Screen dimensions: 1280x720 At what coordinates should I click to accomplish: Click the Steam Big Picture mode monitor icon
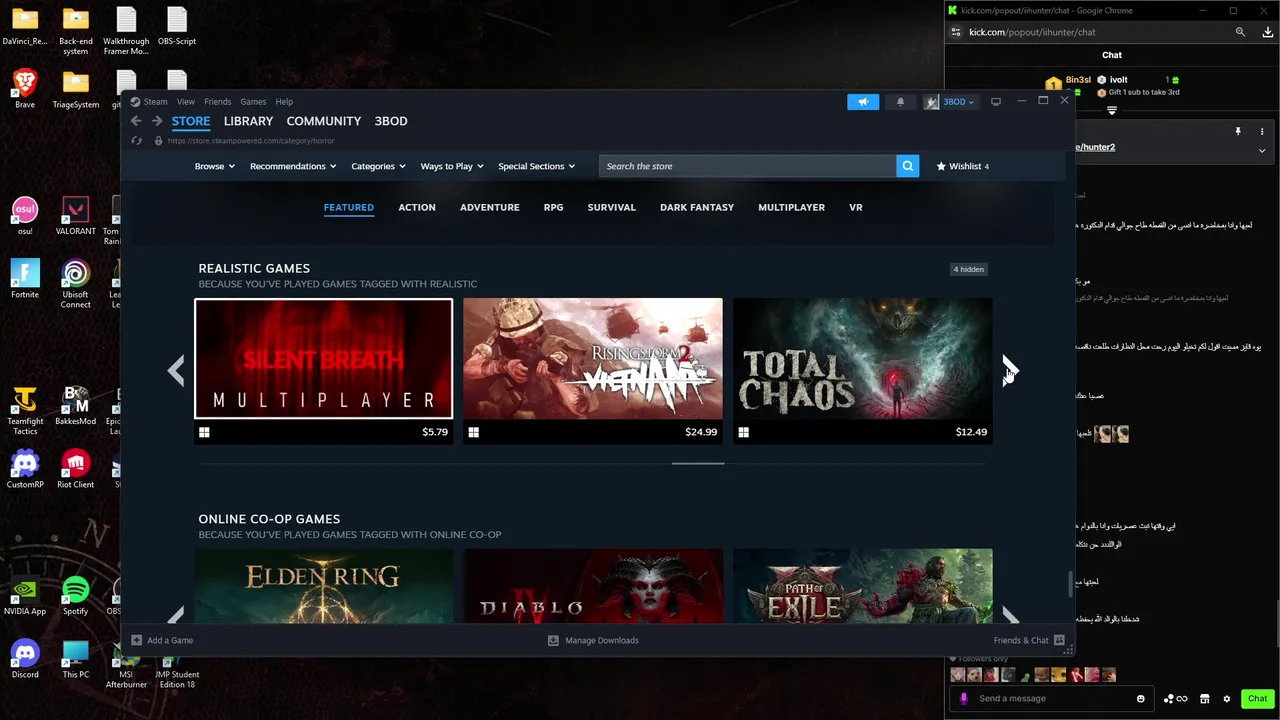[x=996, y=101]
